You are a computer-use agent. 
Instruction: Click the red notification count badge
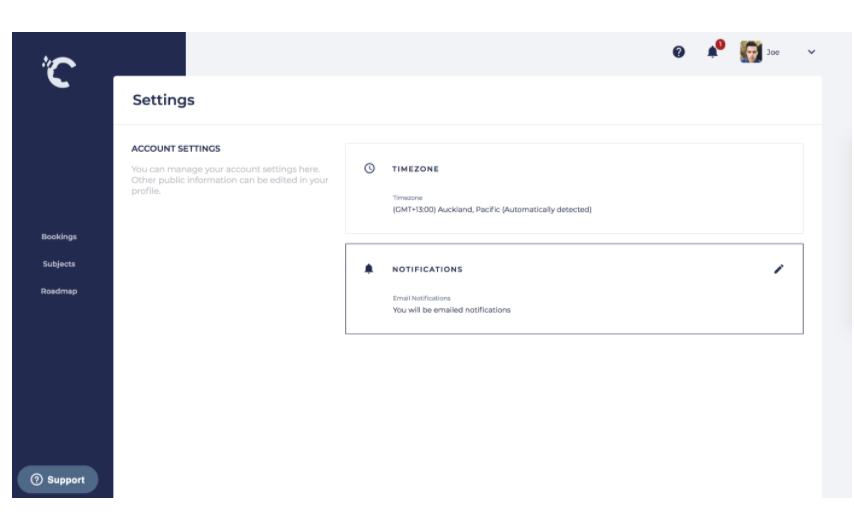[x=720, y=45]
